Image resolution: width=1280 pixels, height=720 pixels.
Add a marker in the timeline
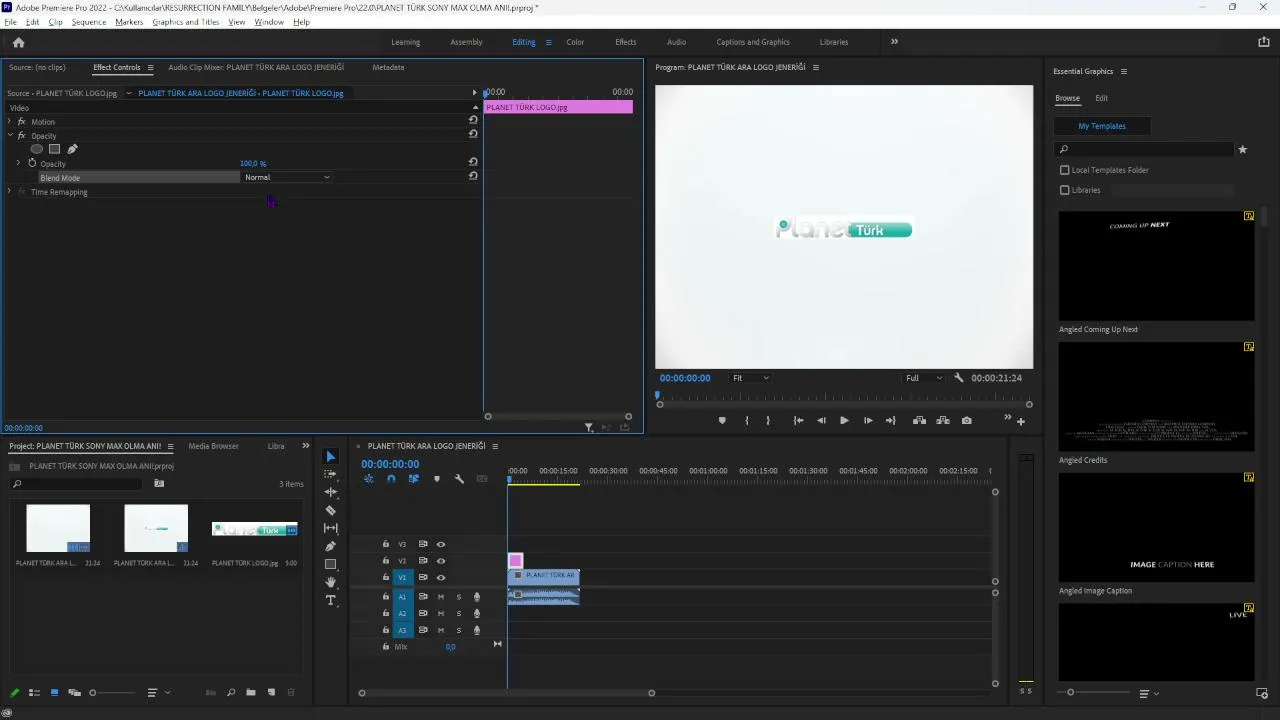(436, 479)
